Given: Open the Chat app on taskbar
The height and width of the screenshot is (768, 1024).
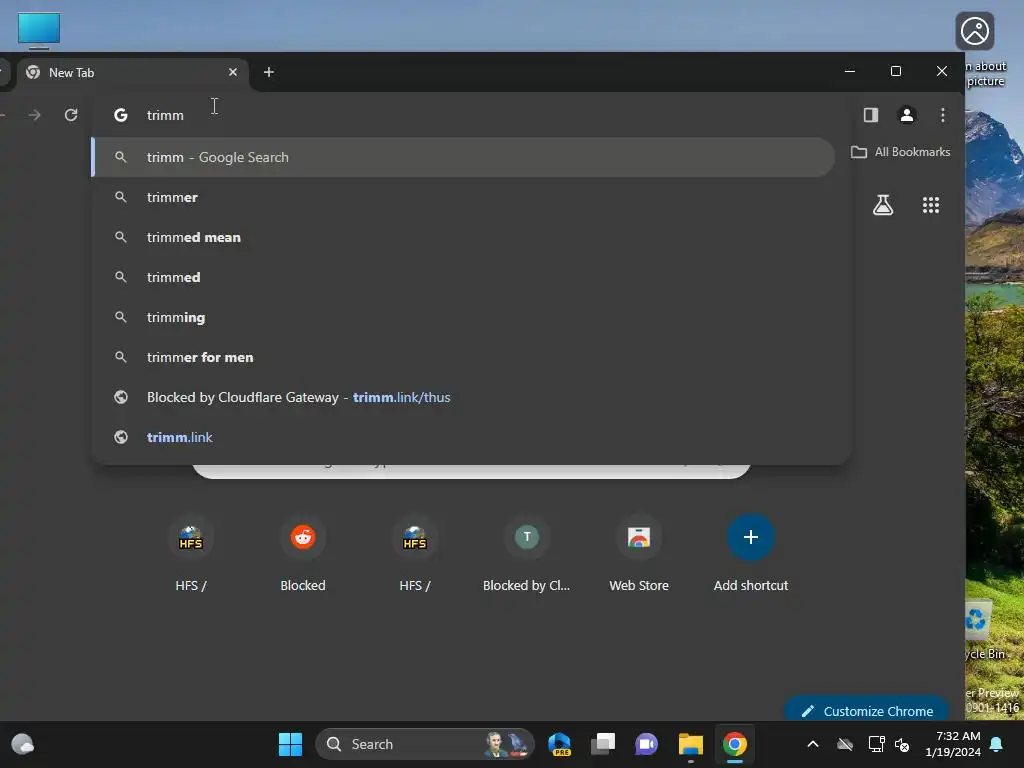Looking at the screenshot, I should tap(647, 744).
